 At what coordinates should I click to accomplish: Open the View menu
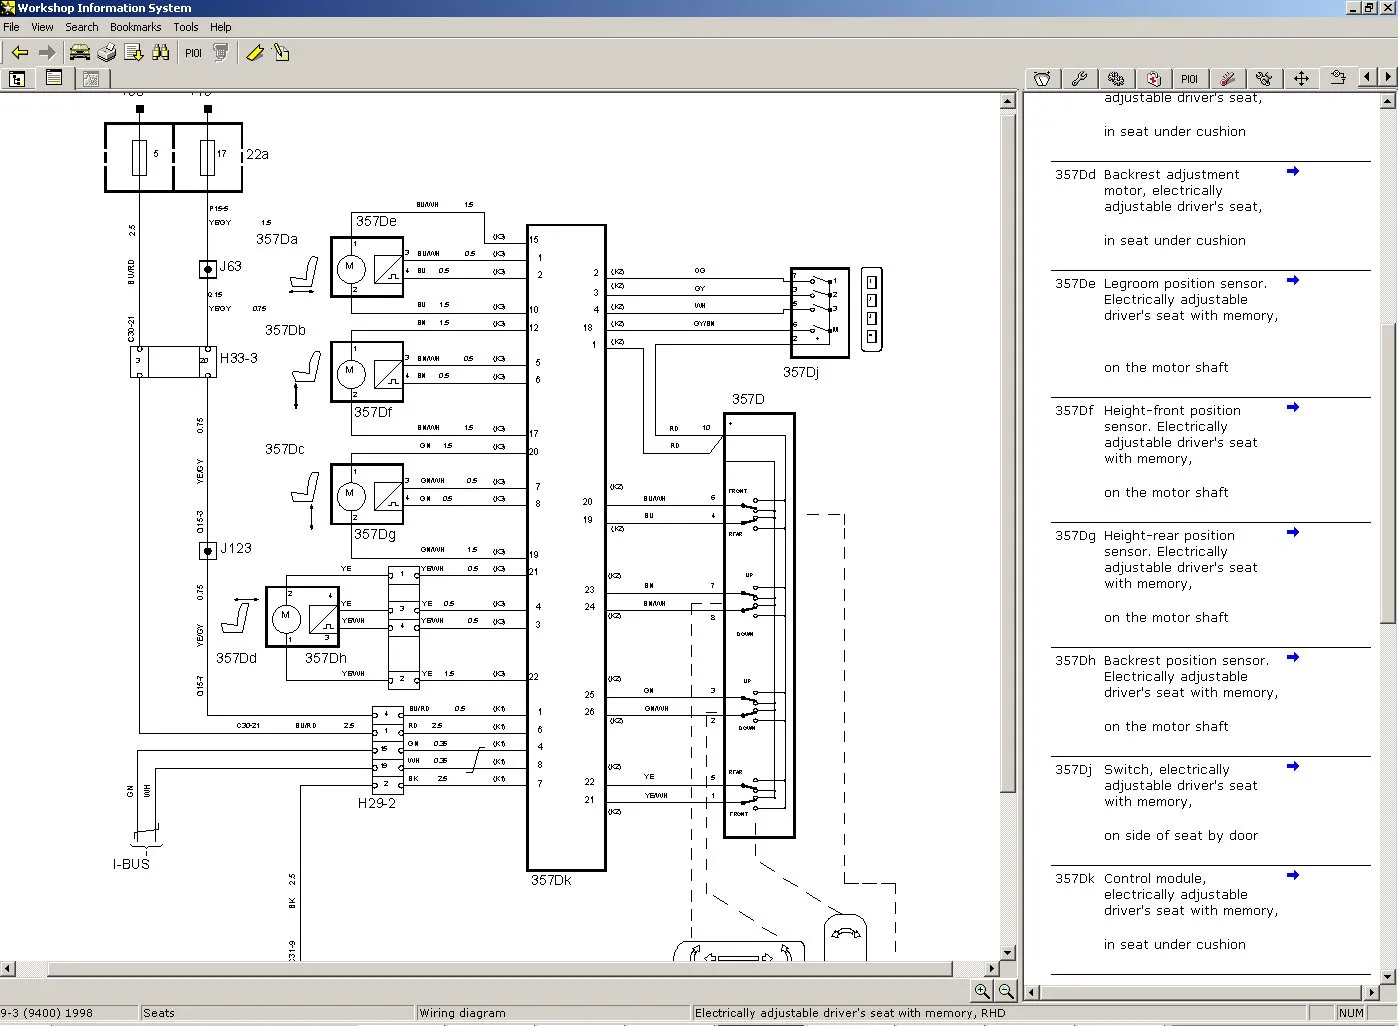click(x=42, y=27)
